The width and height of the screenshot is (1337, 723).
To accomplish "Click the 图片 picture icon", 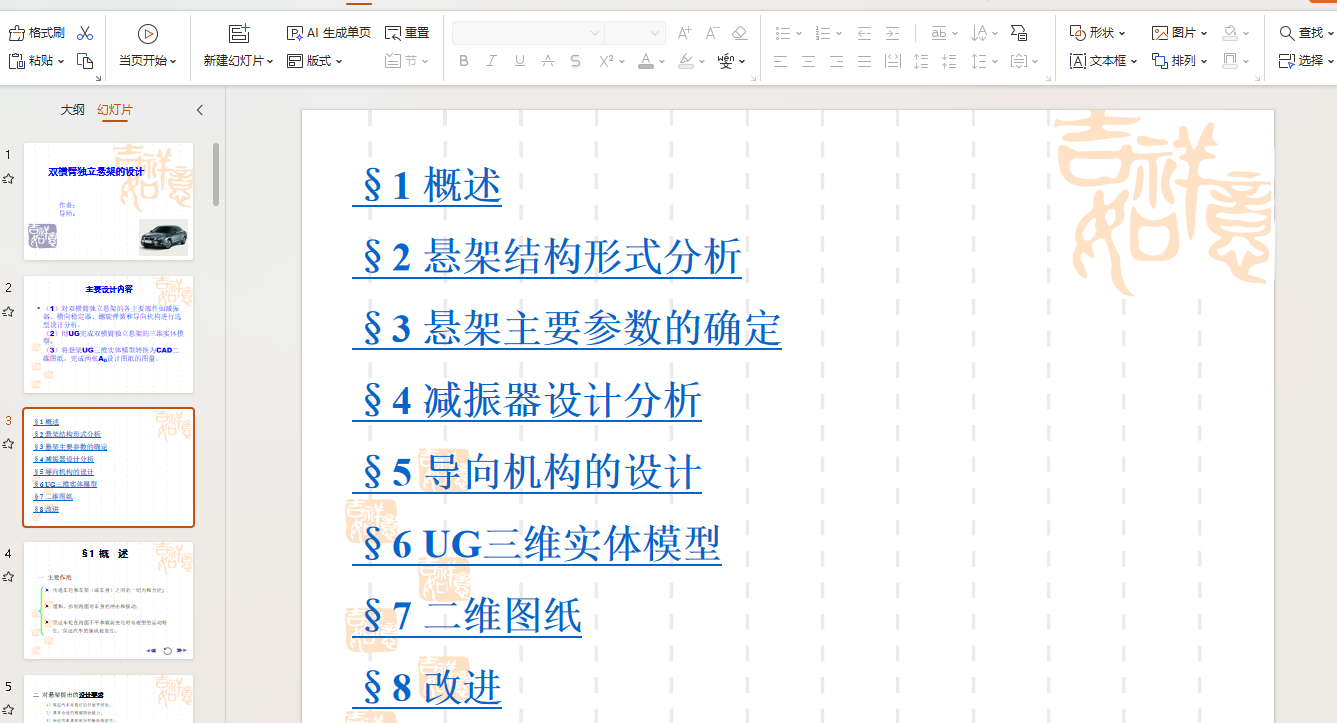I will tap(1160, 33).
